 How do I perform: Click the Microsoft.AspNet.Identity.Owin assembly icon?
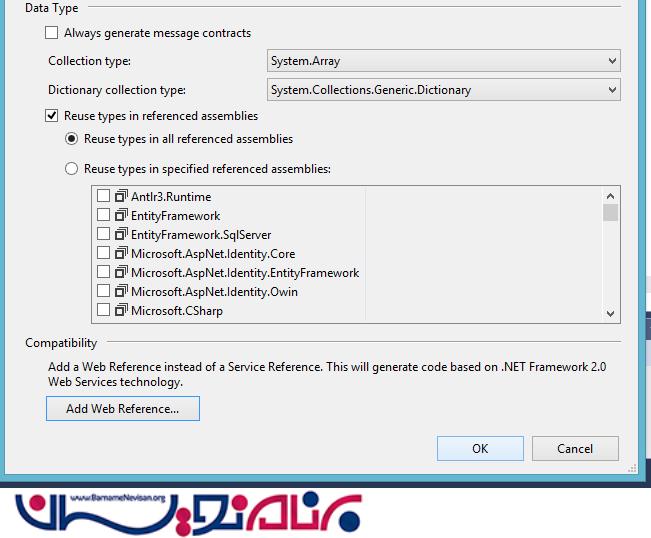tap(121, 291)
